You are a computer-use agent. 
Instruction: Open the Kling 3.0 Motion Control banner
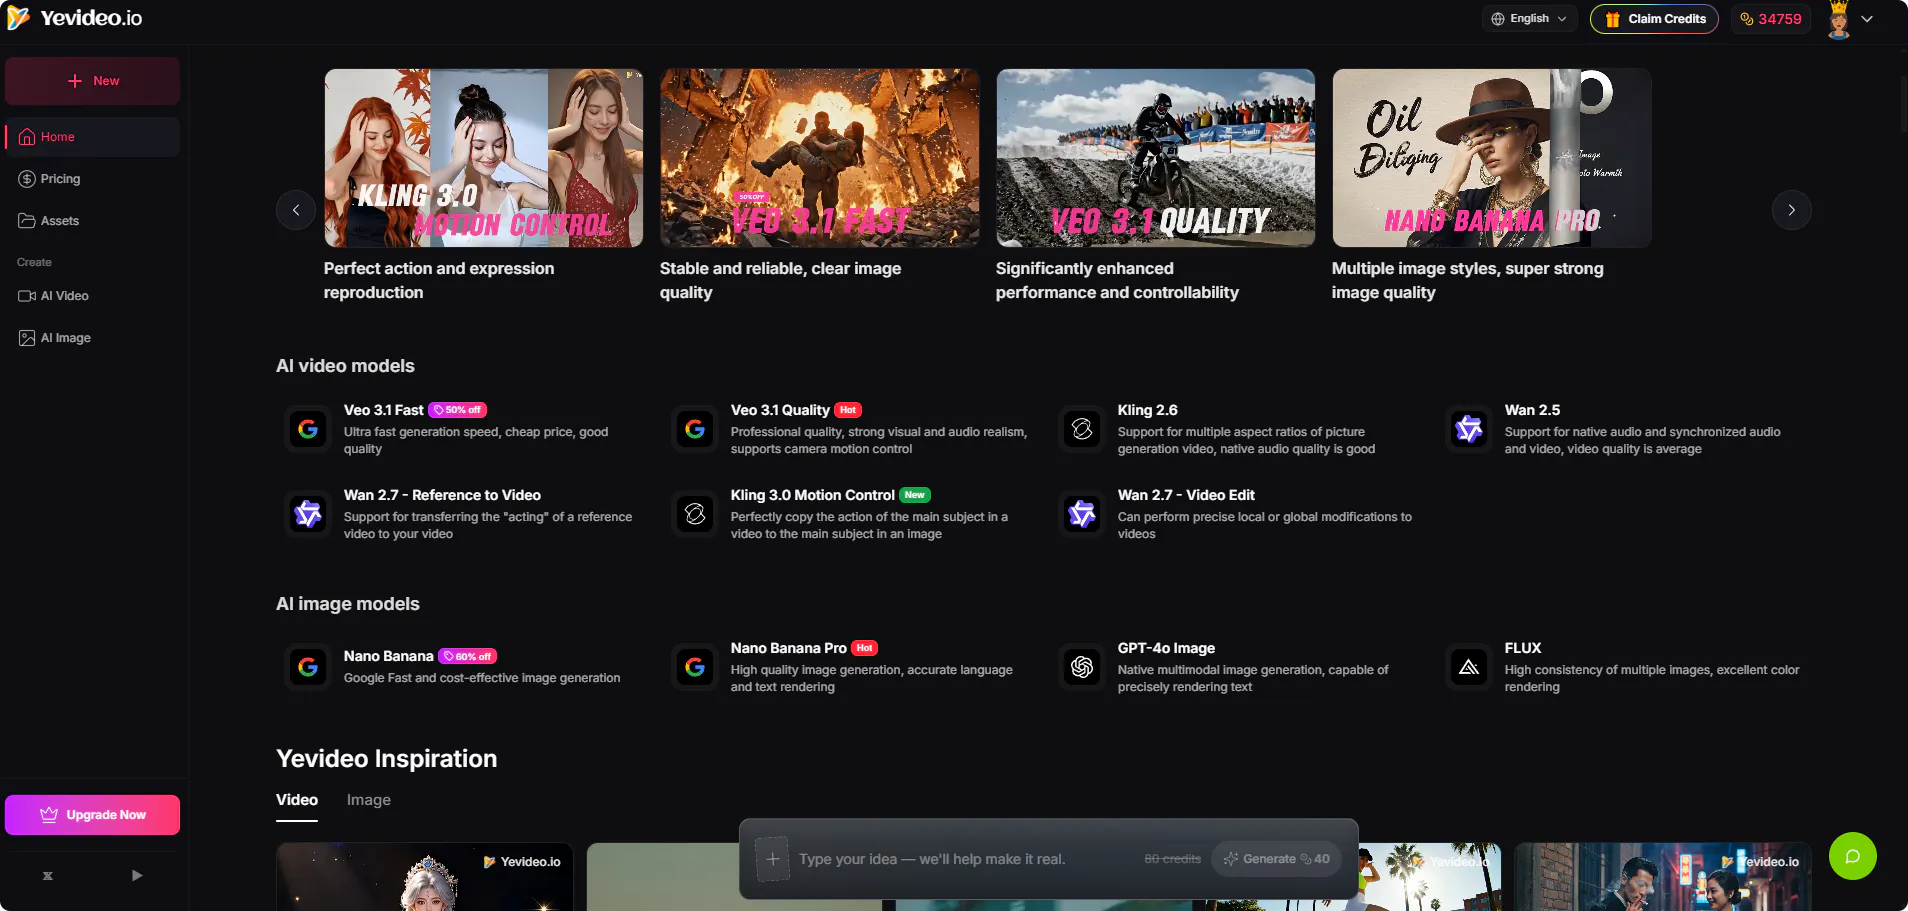point(484,158)
